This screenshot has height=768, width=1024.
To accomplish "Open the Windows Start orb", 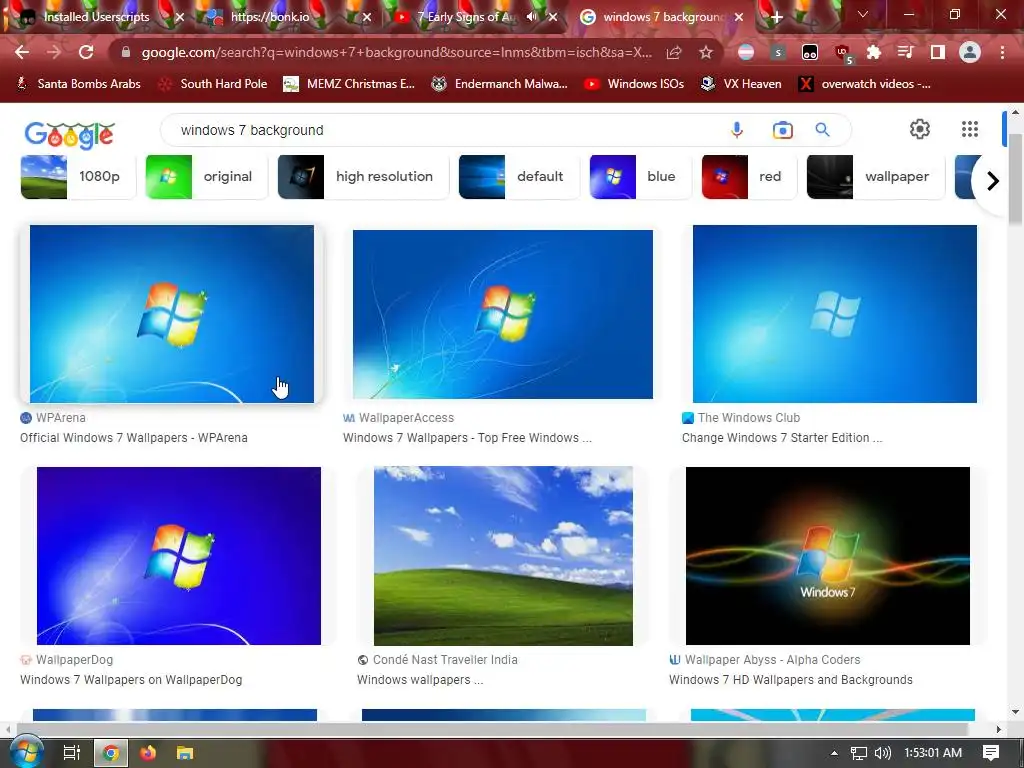I will tap(26, 752).
